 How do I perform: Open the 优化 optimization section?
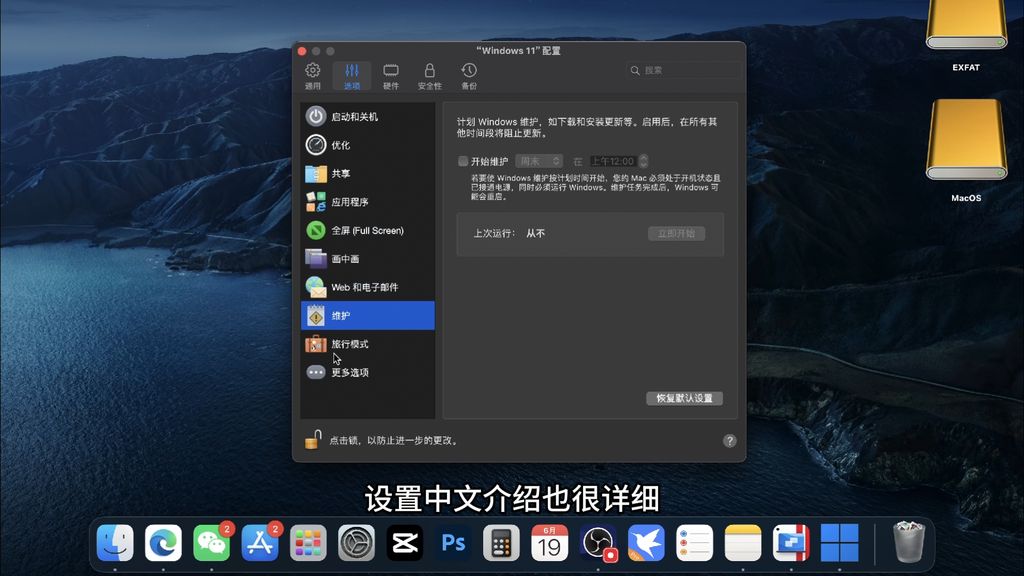368,145
